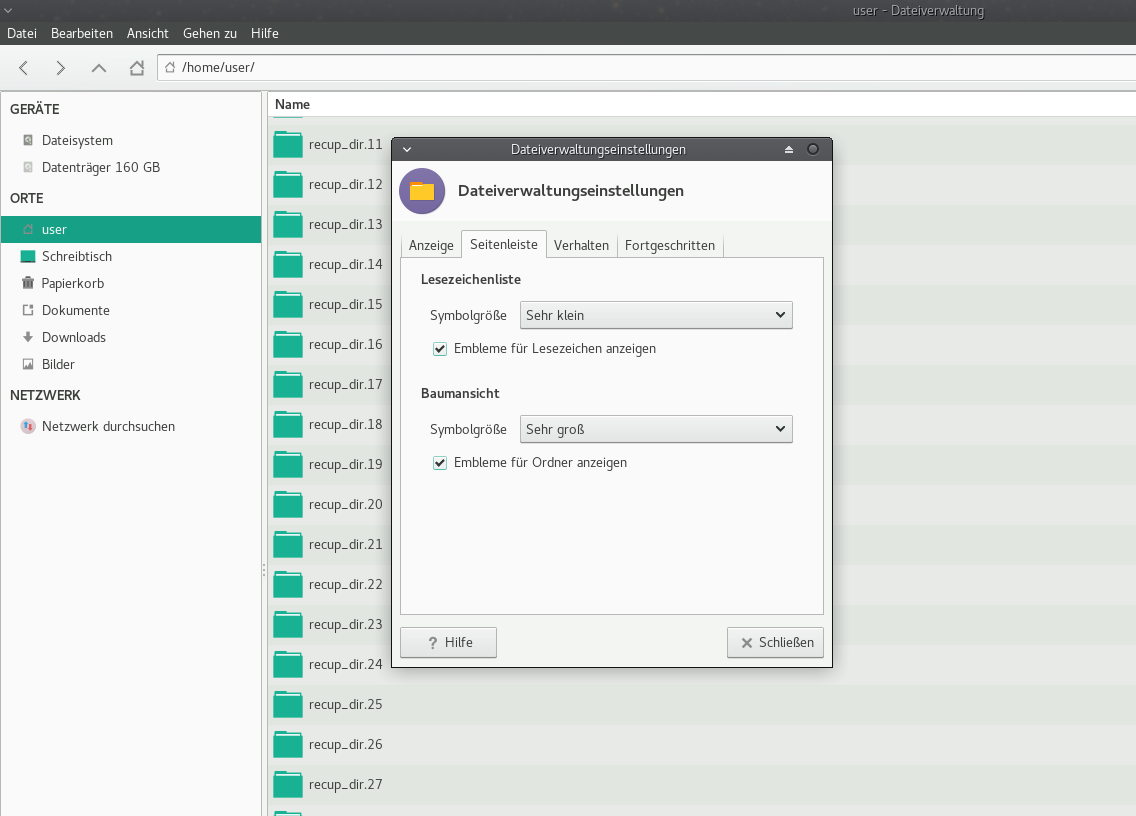Switch to the Fortgeschritten tab
The width and height of the screenshot is (1136, 816).
pos(669,245)
